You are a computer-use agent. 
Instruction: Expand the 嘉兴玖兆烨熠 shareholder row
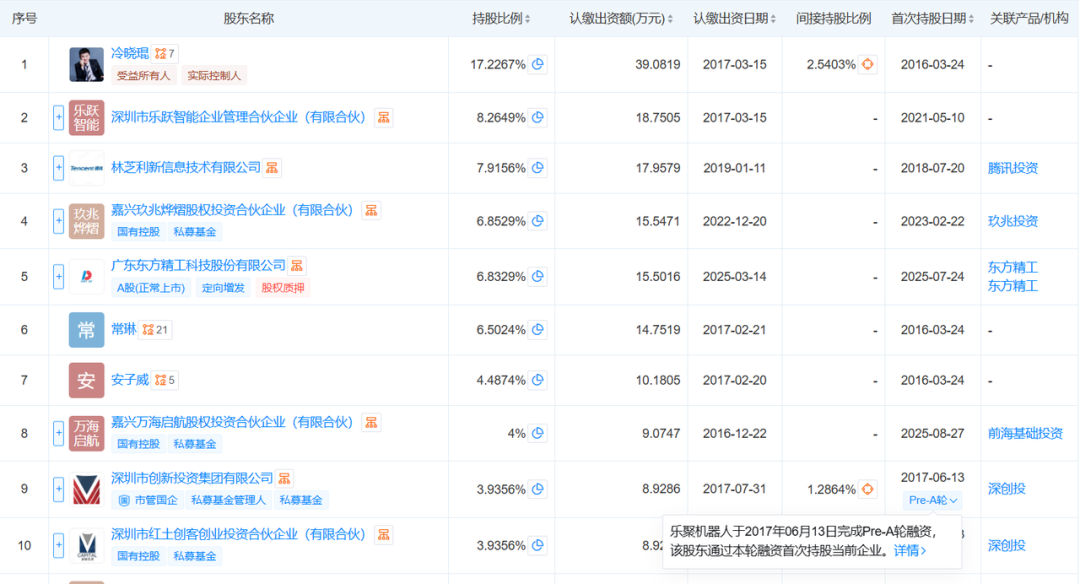[x=58, y=221]
